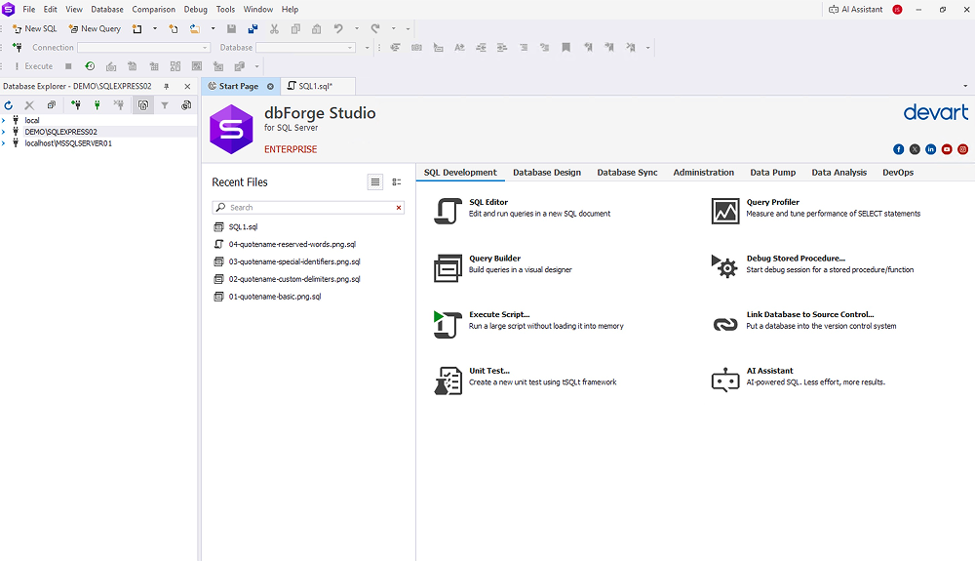Click the Cut scissors icon
The height and width of the screenshot is (562, 977).
point(274,29)
